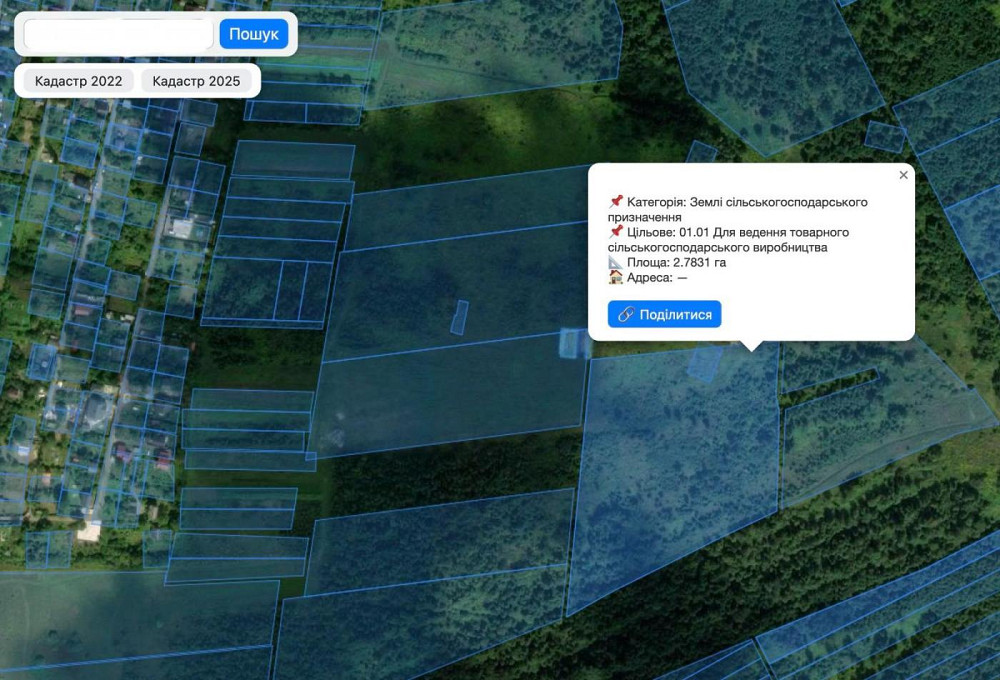
Task: Click the tiny parcel inside the highlighted plot
Action: pyautogui.click(x=704, y=363)
